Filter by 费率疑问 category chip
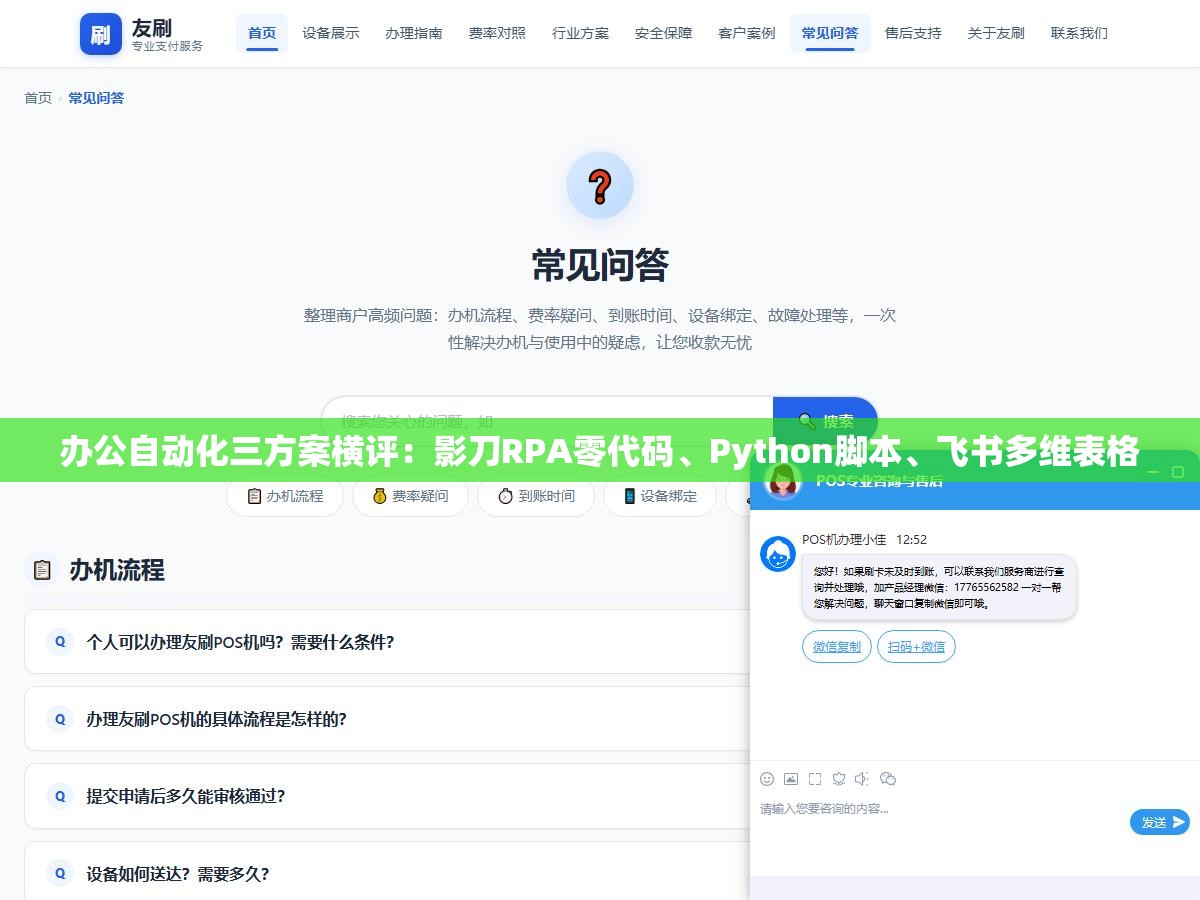Screen dimensions: 1200x900 point(410,496)
